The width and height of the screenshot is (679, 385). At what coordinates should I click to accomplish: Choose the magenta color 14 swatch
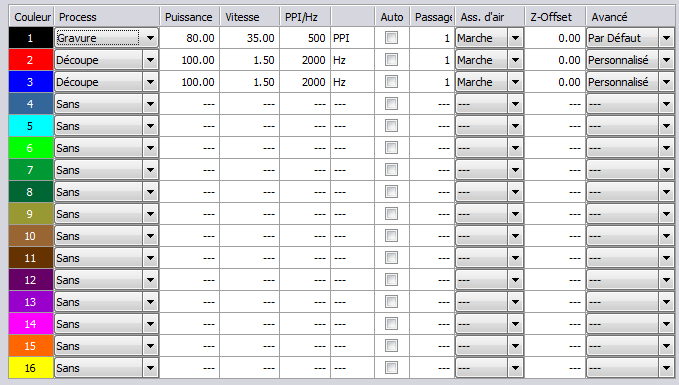[31, 324]
